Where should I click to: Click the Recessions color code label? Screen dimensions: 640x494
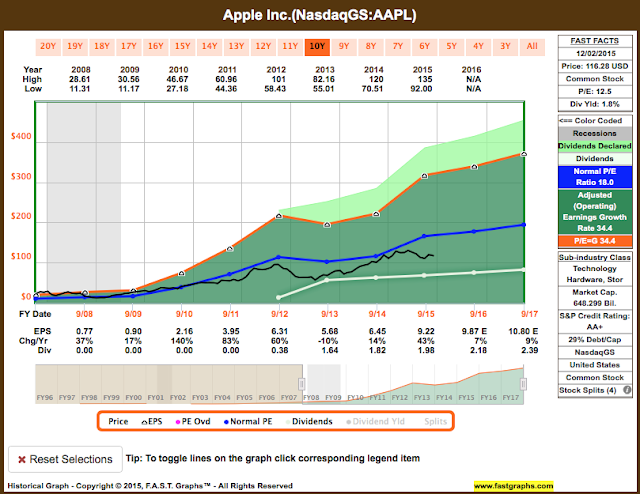pos(595,134)
